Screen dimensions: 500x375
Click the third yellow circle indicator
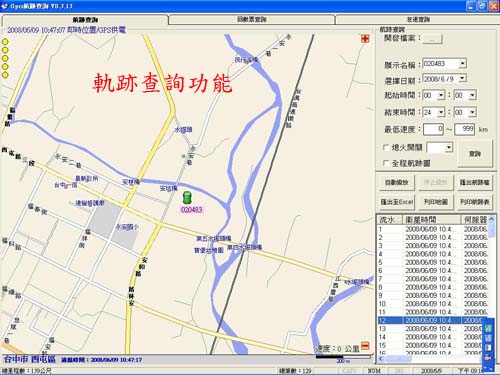pos(5,58)
